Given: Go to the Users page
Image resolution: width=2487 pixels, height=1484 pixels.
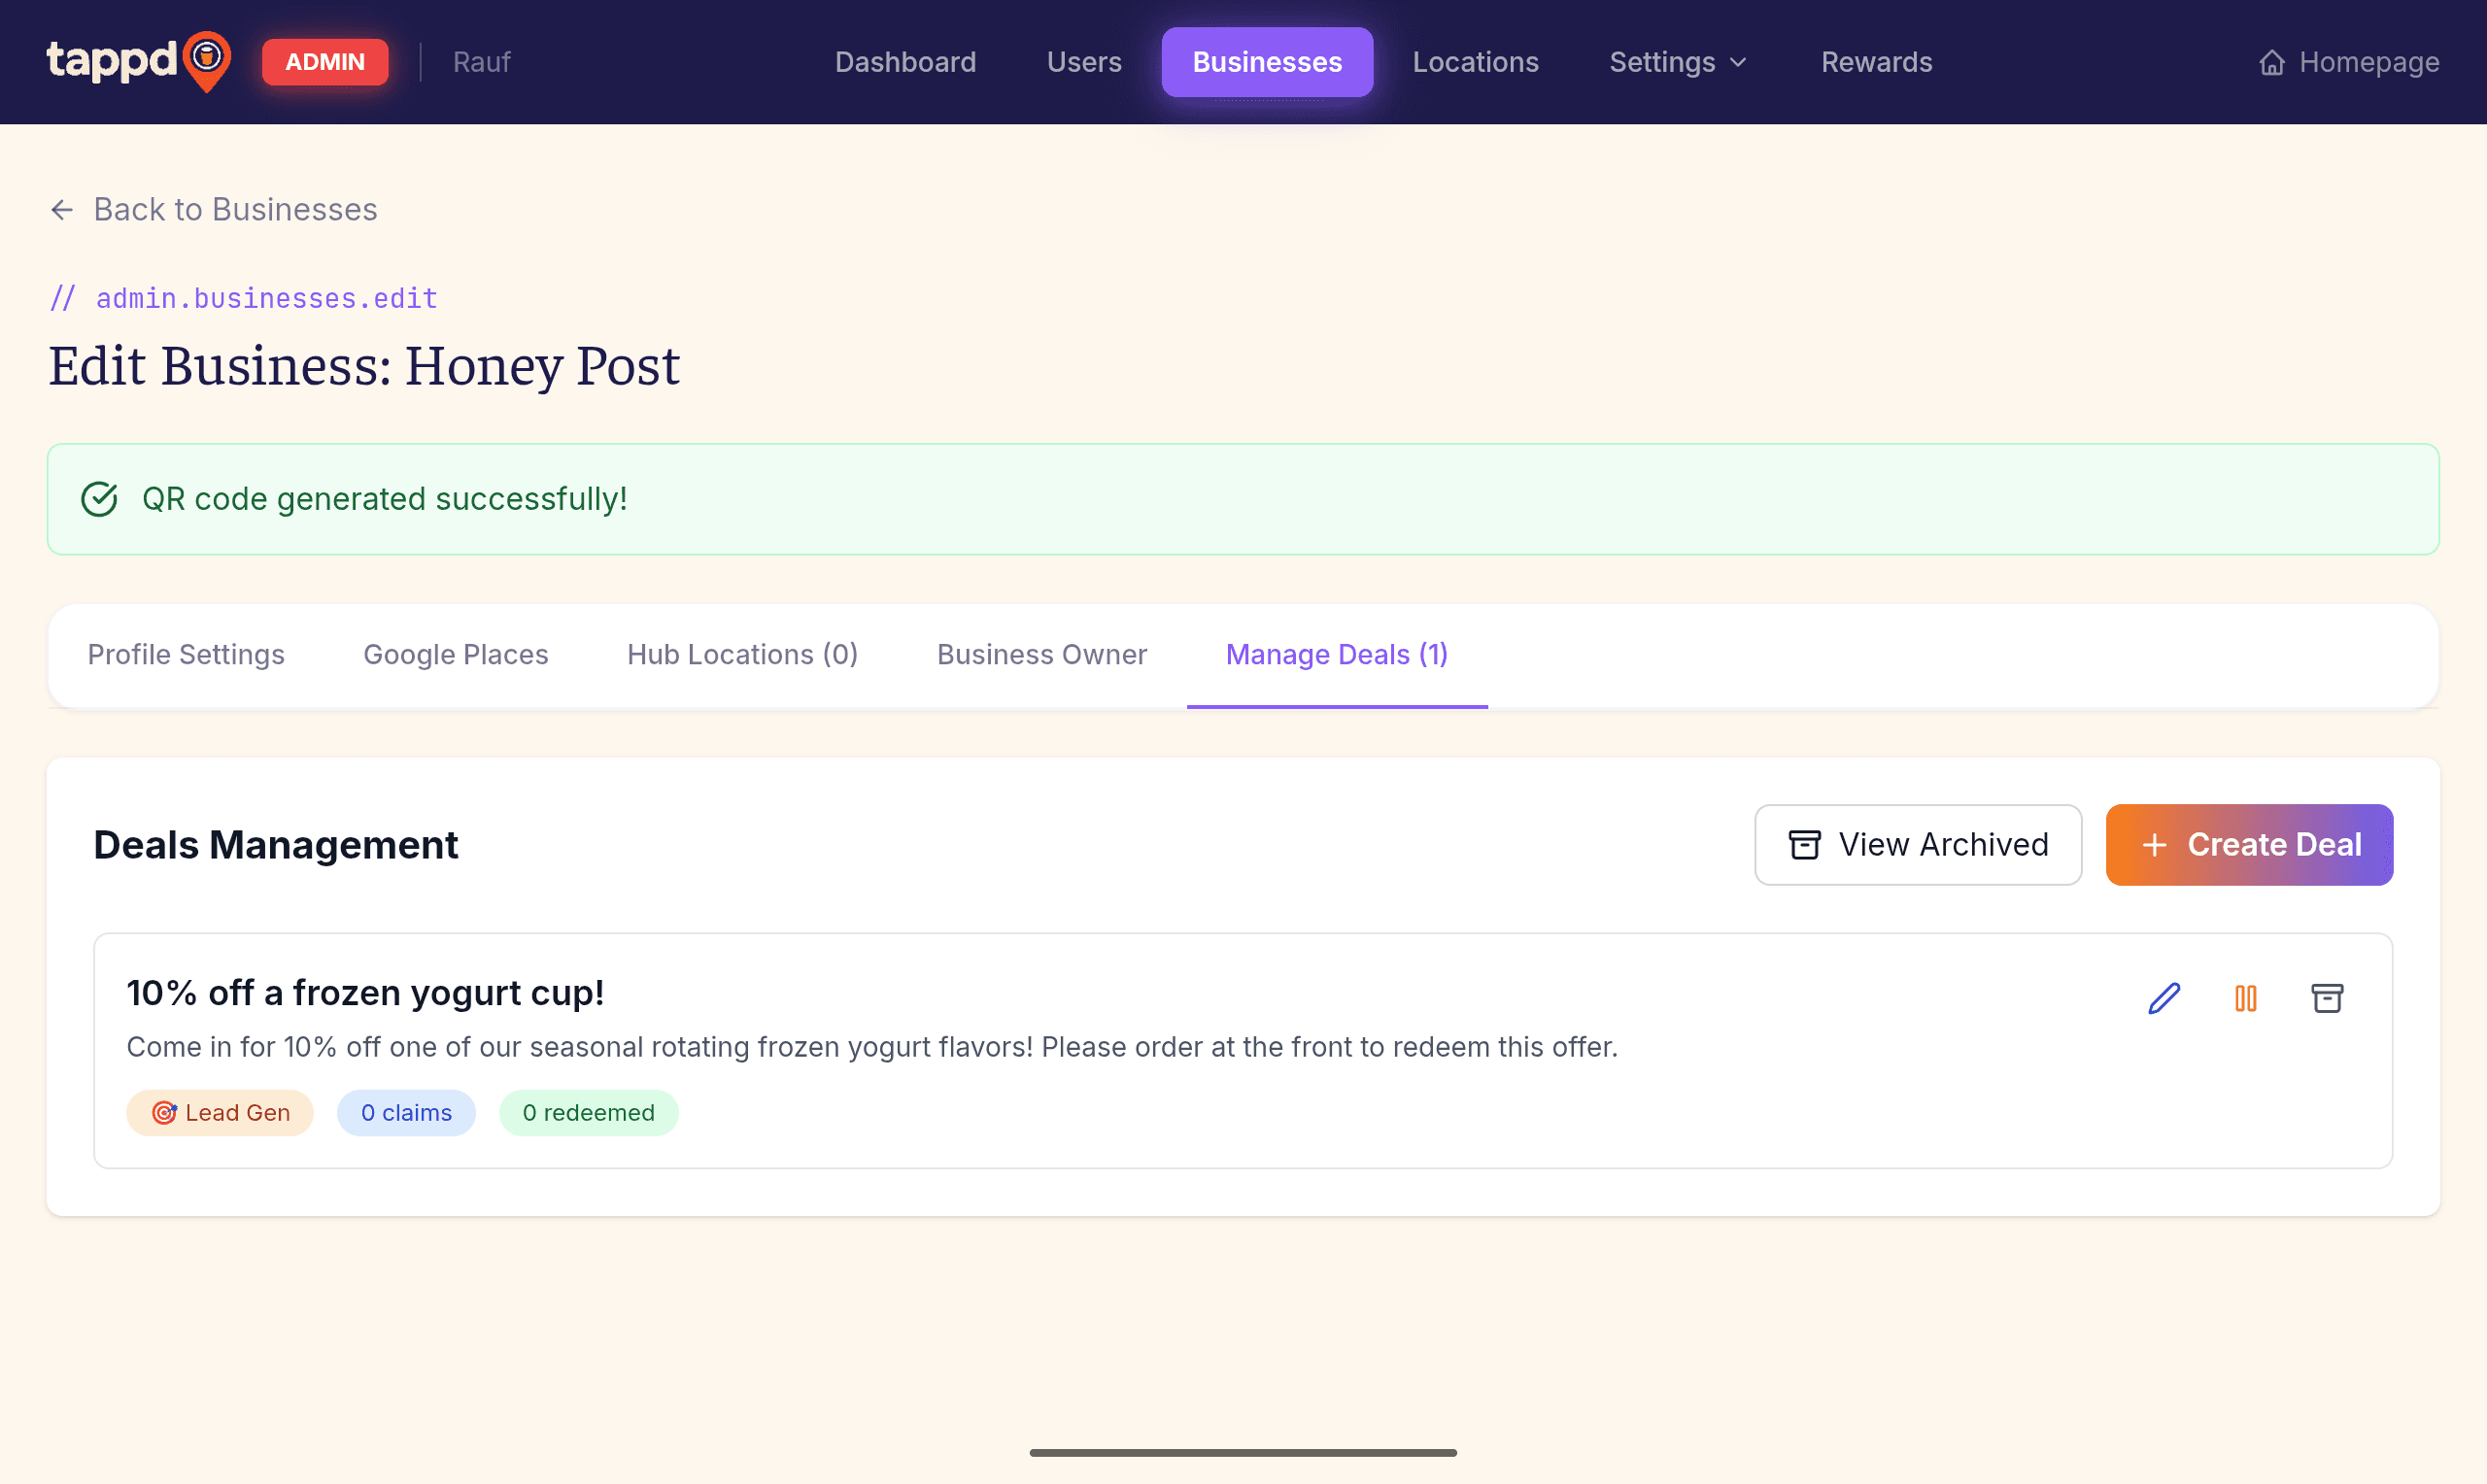Looking at the screenshot, I should (x=1084, y=62).
